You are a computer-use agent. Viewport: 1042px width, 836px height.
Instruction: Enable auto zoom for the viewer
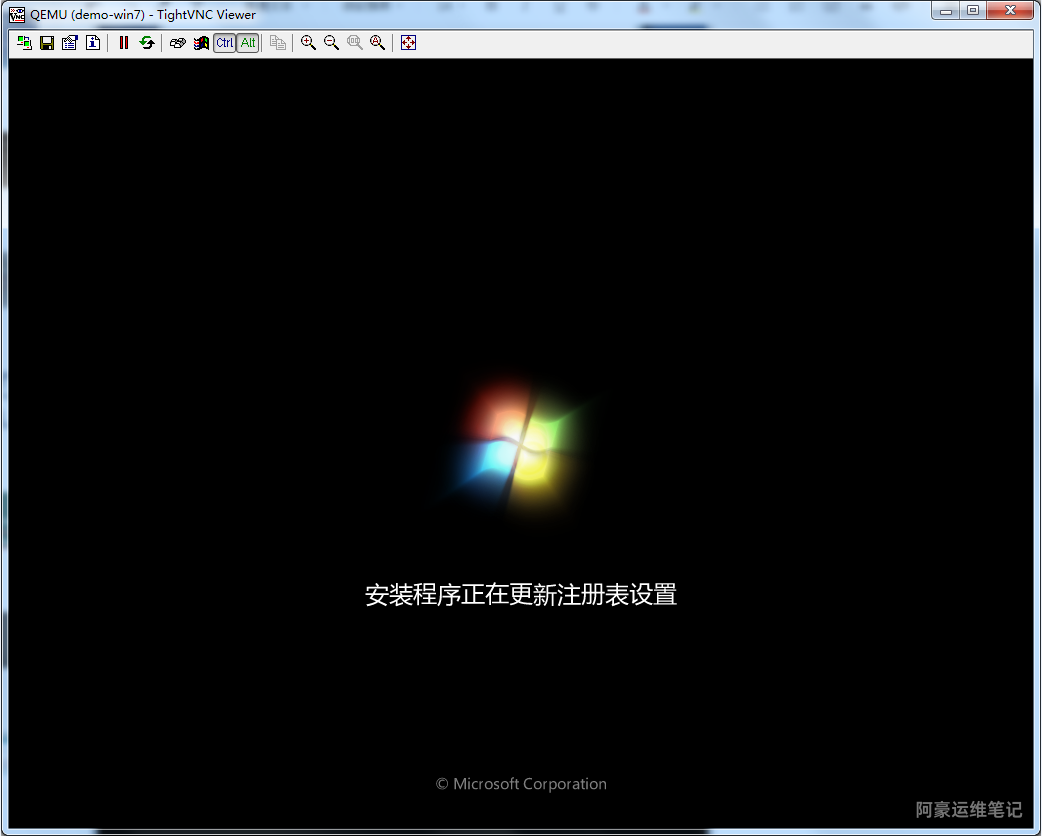378,43
